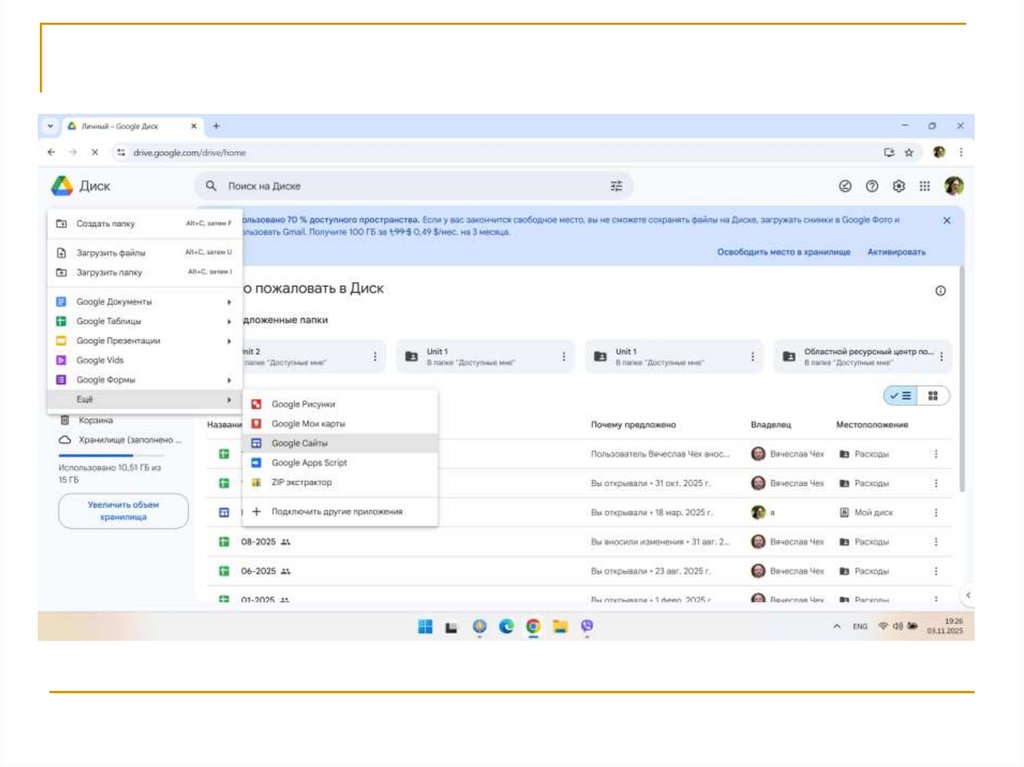Open the Google account avatar in Drive
This screenshot has width=1024, height=767.
pyautogui.click(x=953, y=186)
